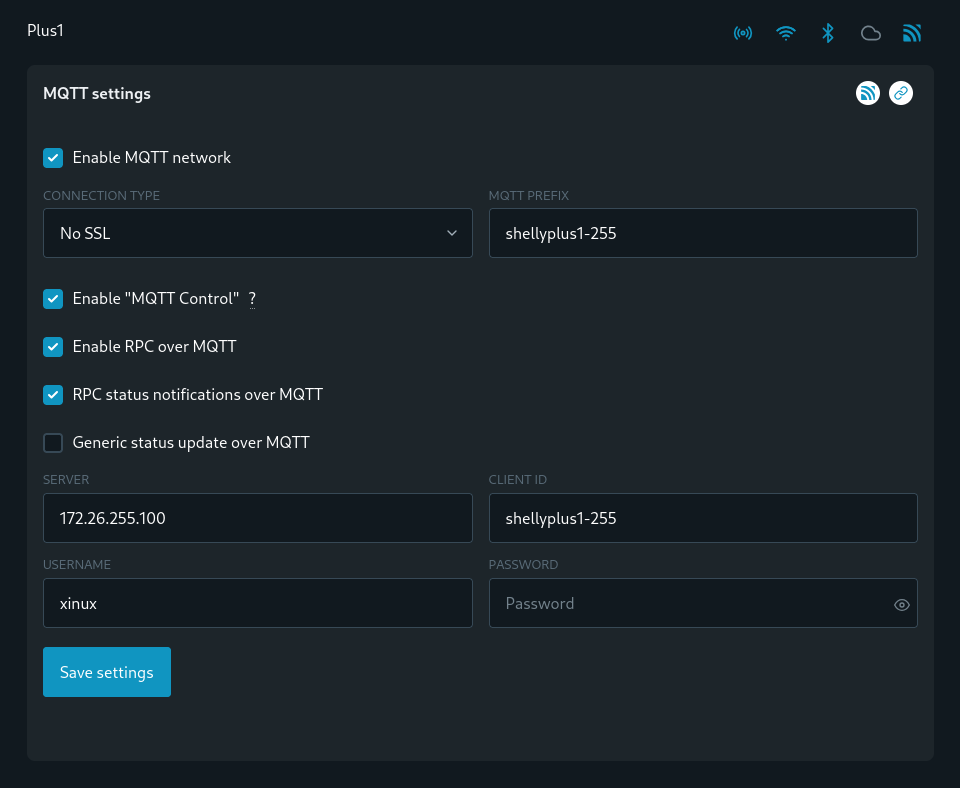Toggle the Enable "MQTT Control" checkbox
This screenshot has height=788, width=960.
click(x=53, y=299)
